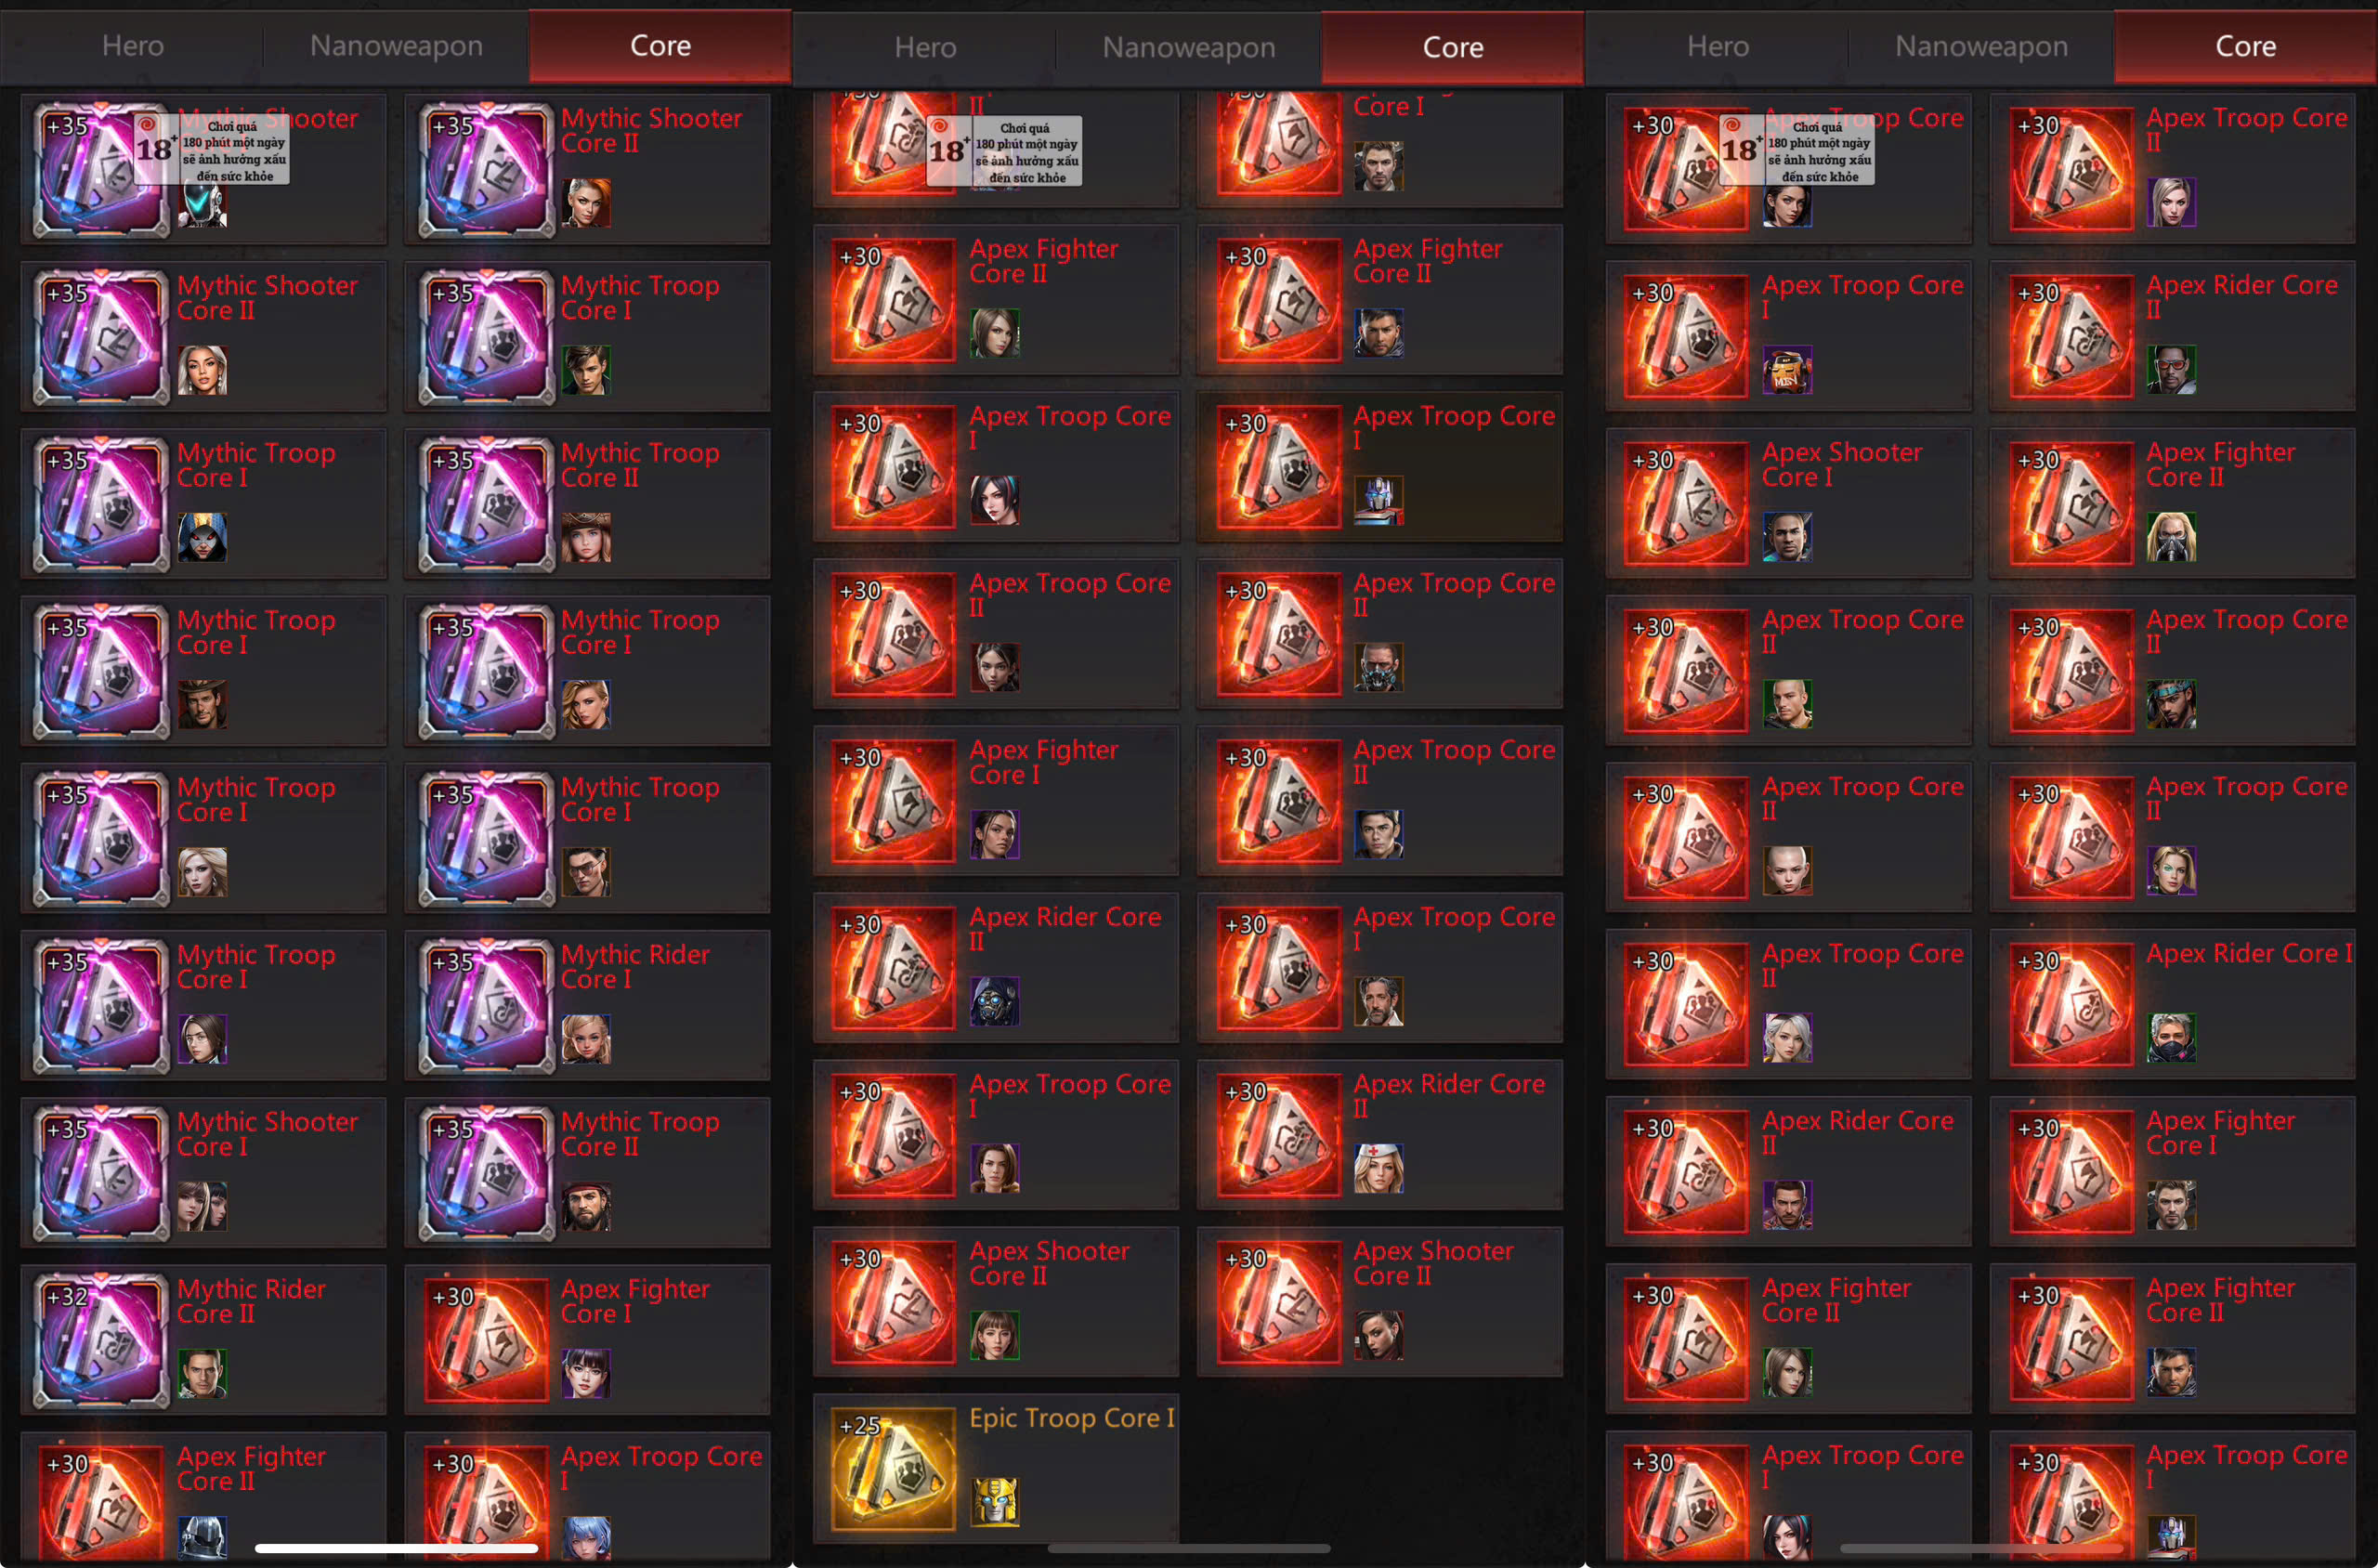Click the Apex Rider Core I icon in right panel
This screenshot has width=2378, height=1568.
(2071, 1004)
